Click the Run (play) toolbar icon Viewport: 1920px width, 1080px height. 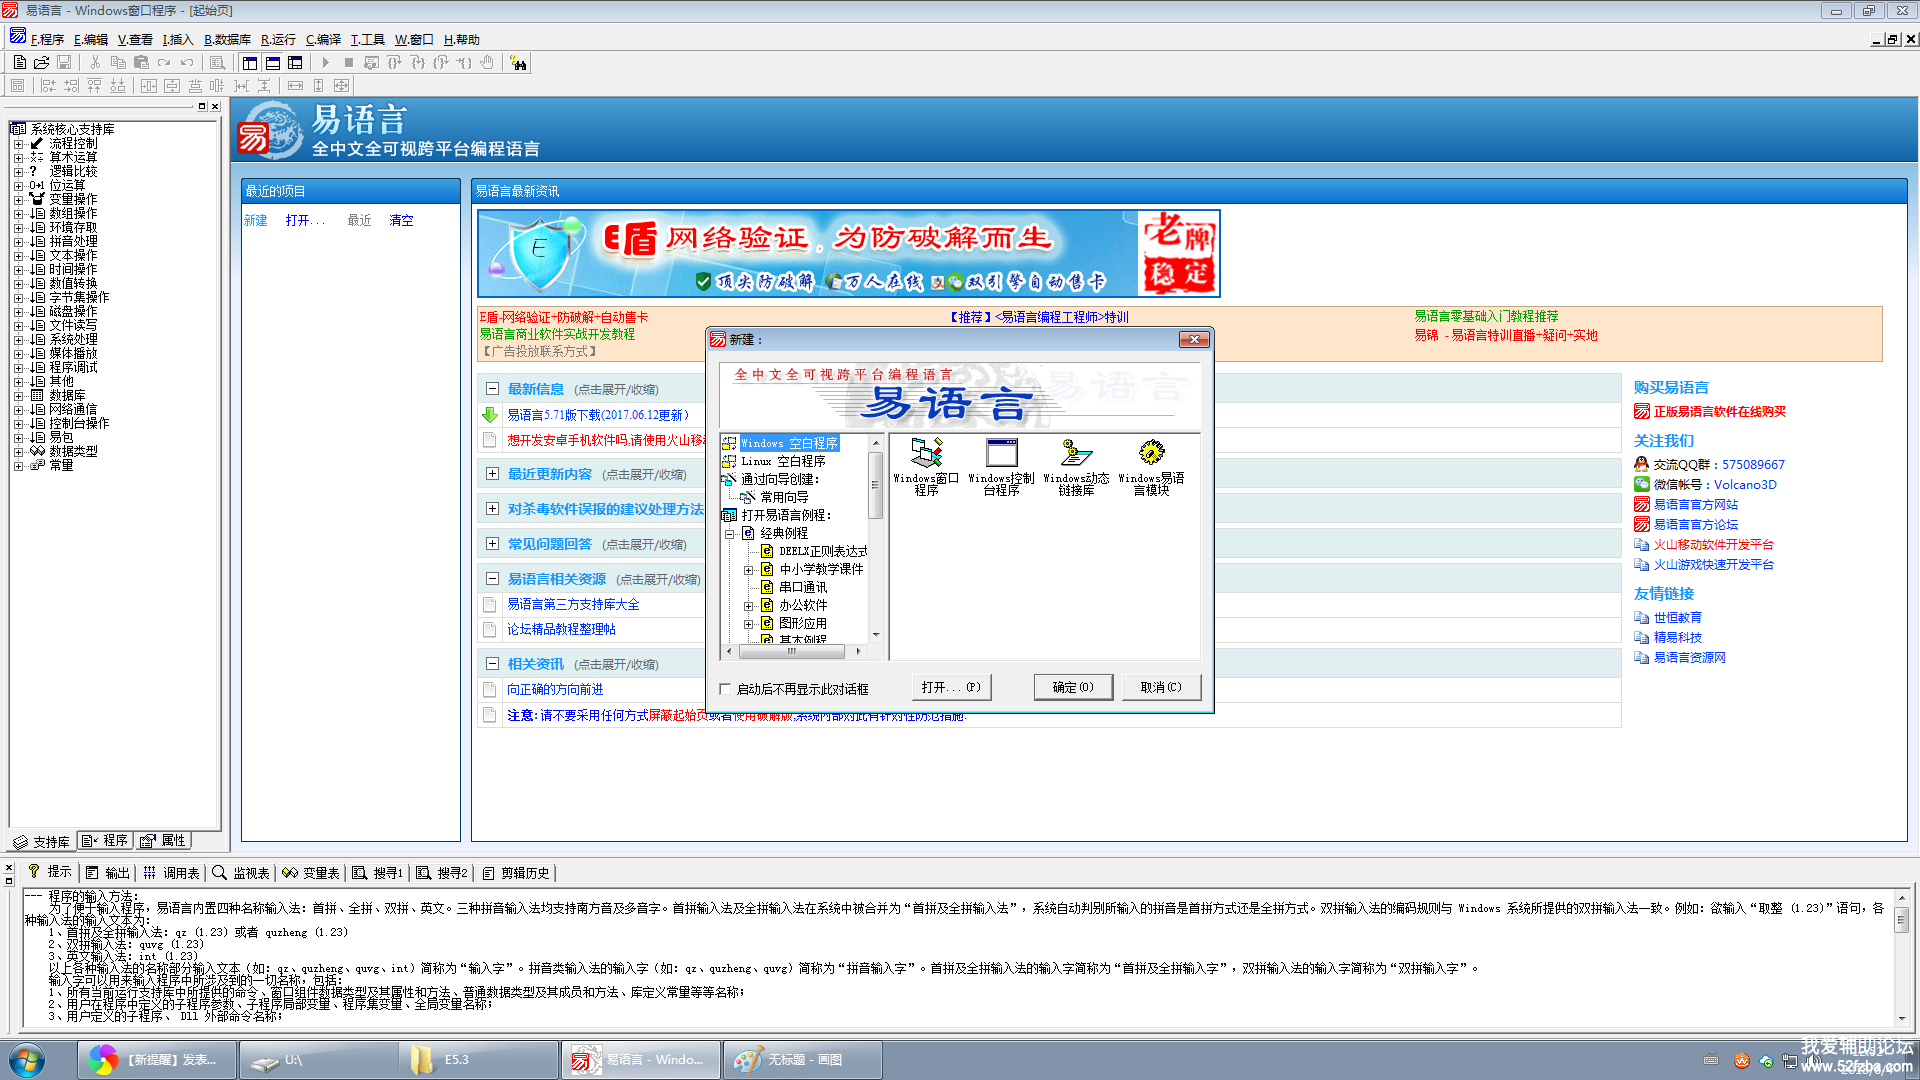[326, 63]
